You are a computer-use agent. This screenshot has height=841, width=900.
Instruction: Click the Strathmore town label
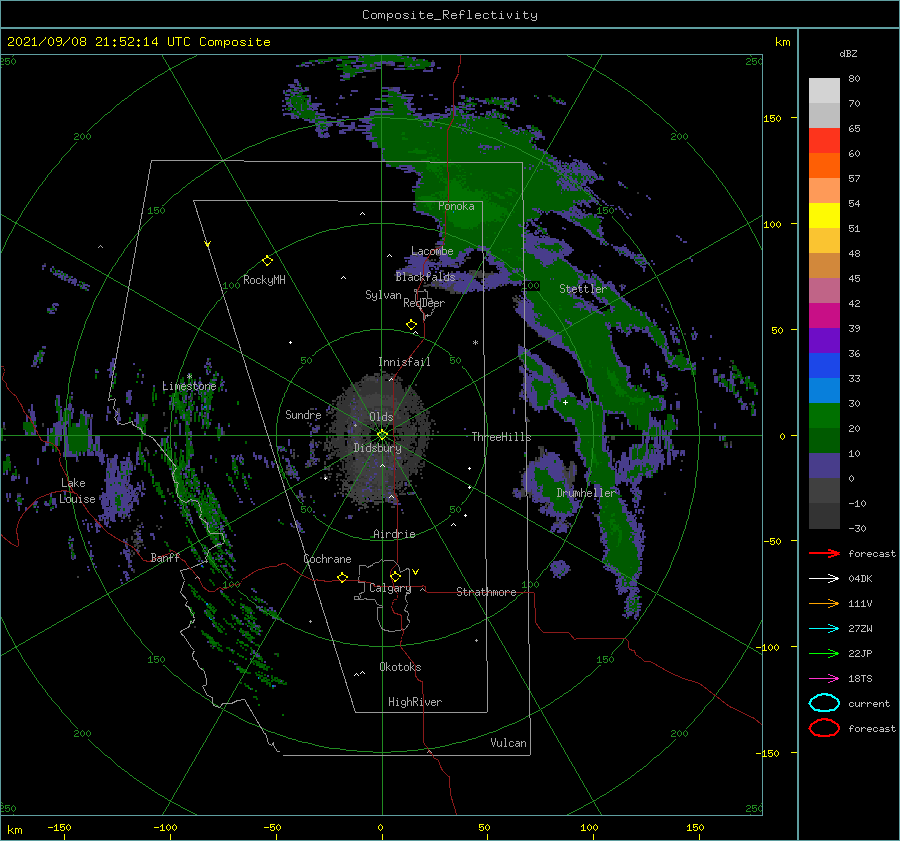pos(486,592)
